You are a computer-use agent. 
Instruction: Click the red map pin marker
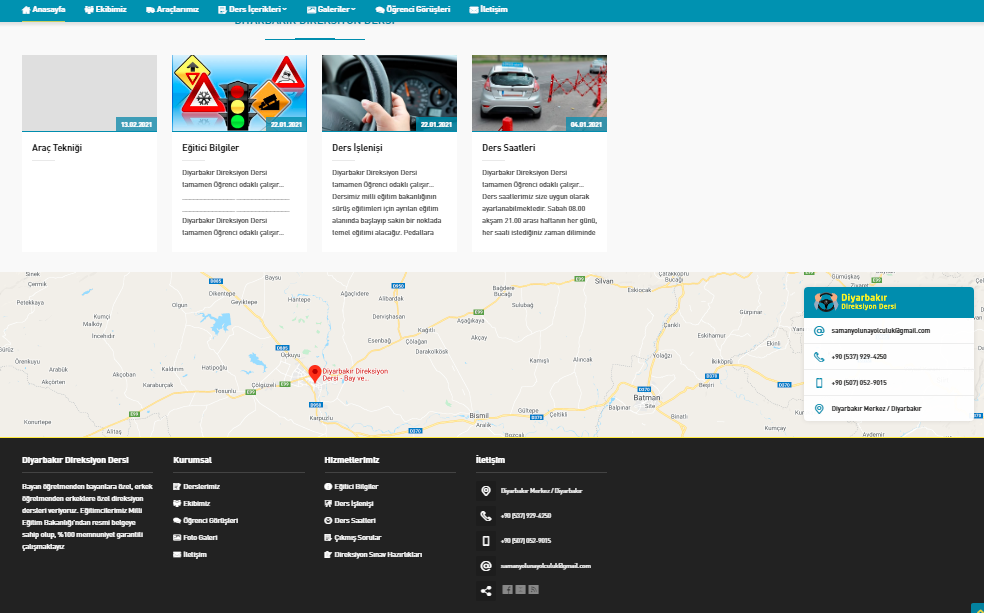click(315, 373)
